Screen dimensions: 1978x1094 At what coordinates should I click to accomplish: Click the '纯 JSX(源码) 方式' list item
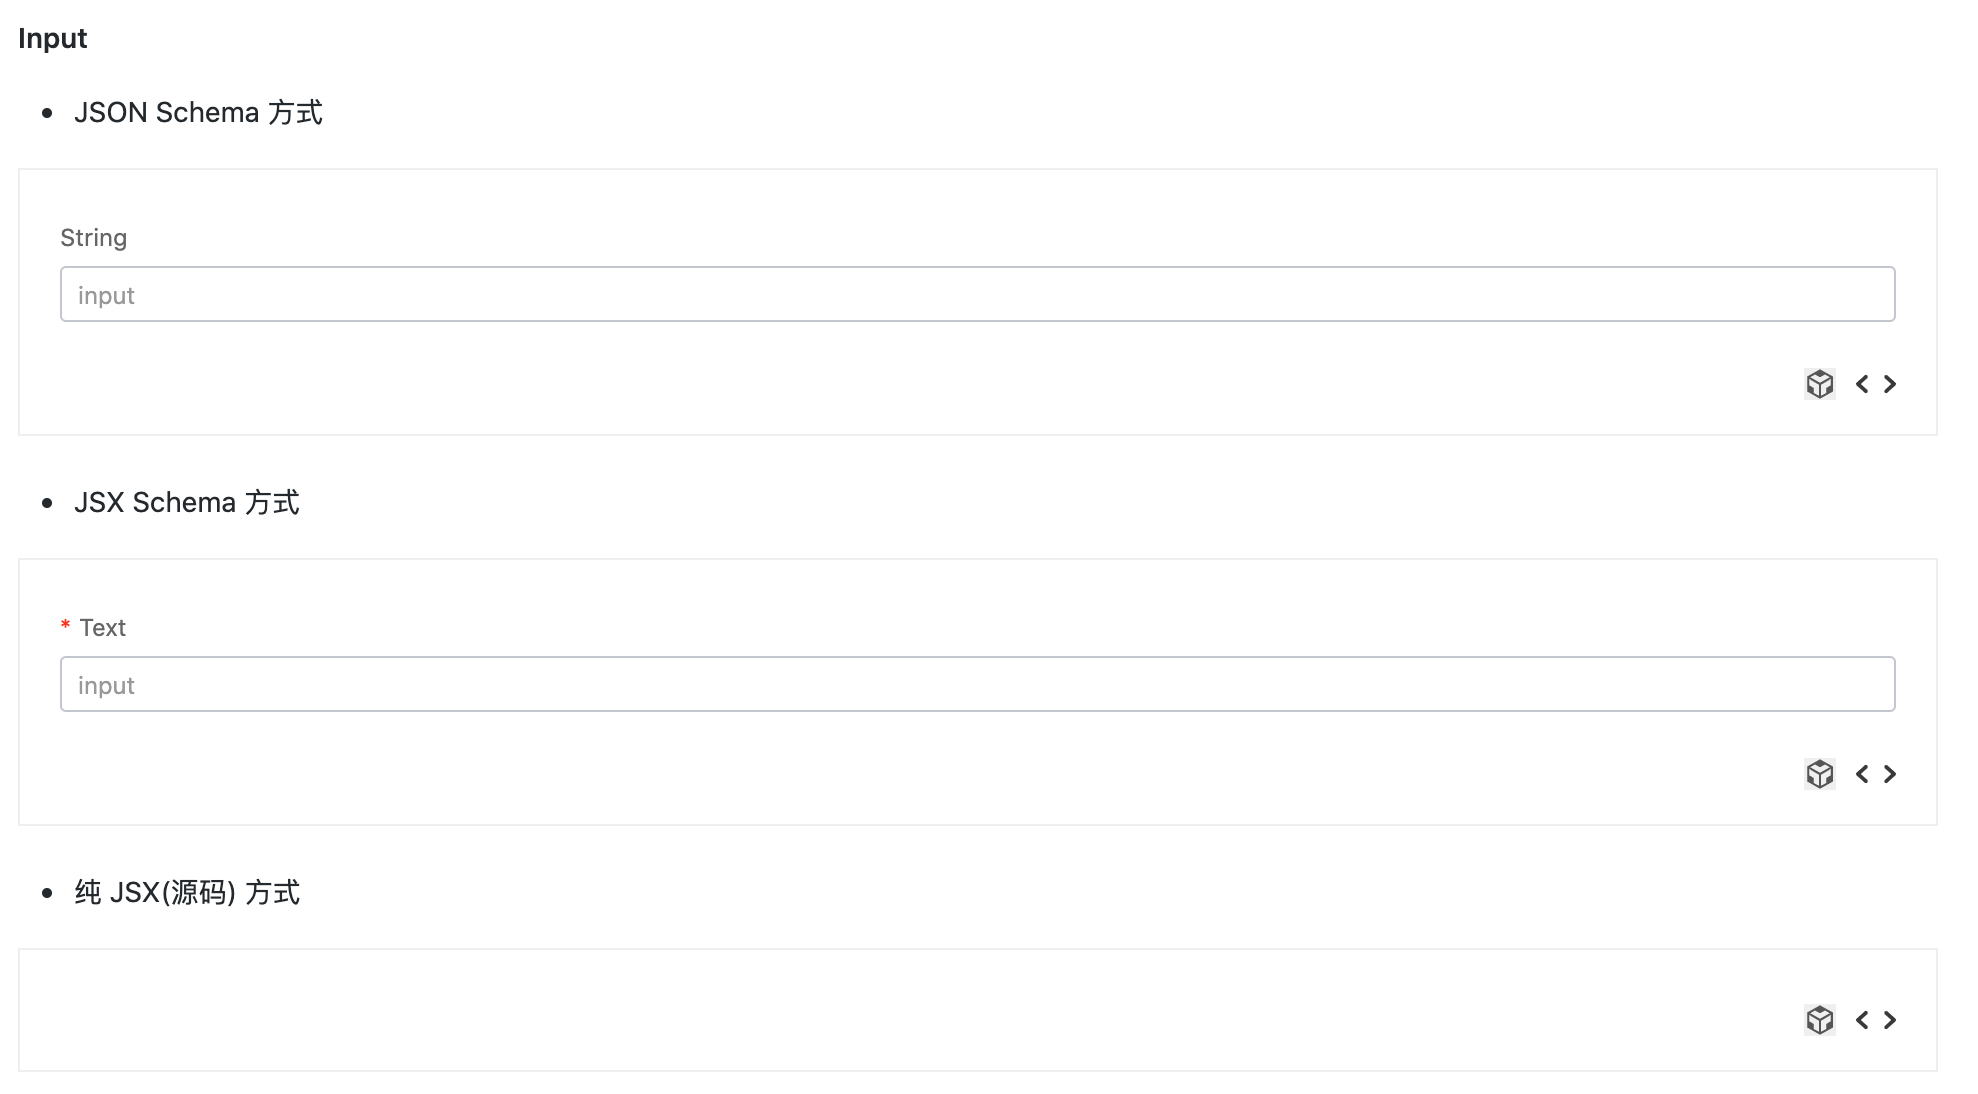(186, 892)
